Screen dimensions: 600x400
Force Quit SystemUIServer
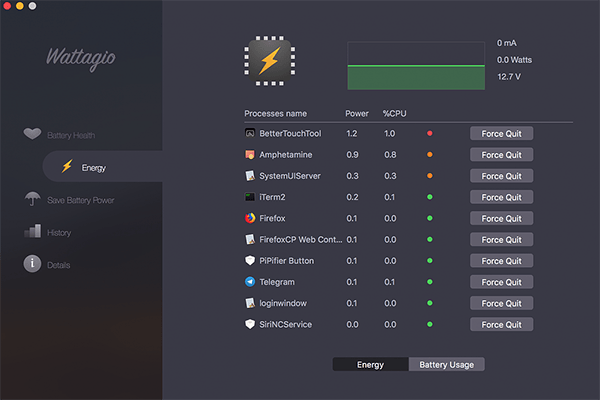(x=501, y=176)
